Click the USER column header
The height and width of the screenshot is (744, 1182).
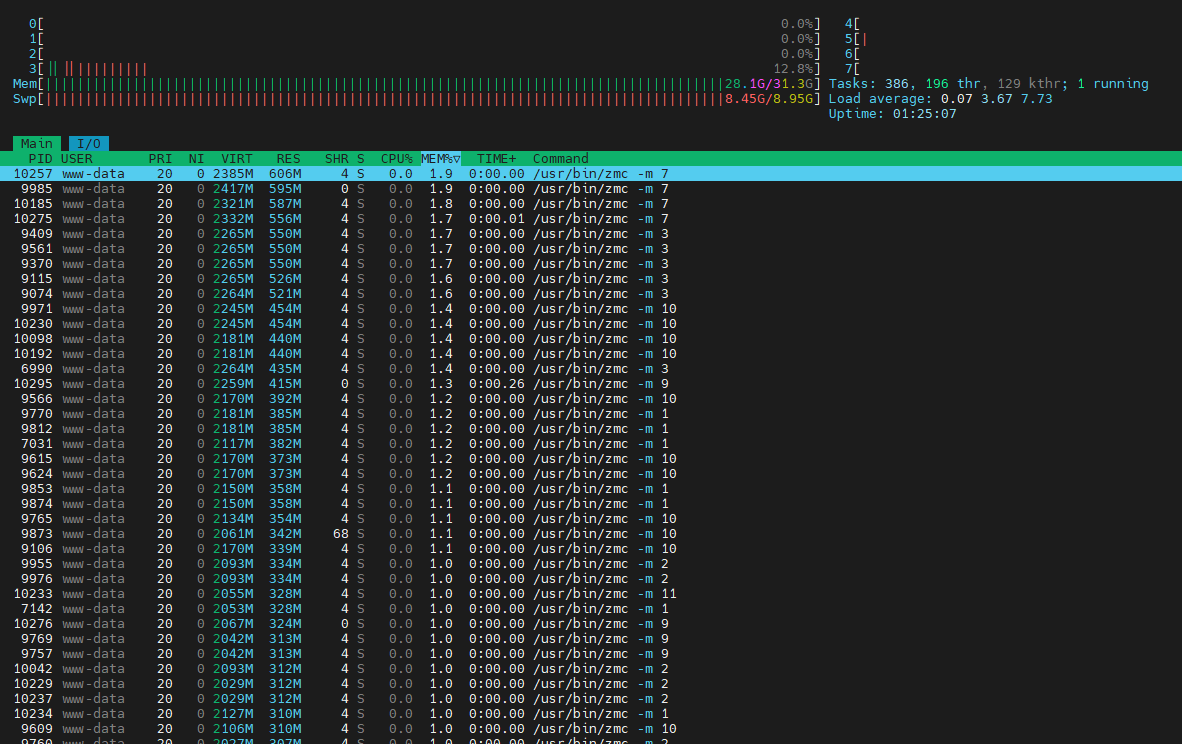coord(77,158)
